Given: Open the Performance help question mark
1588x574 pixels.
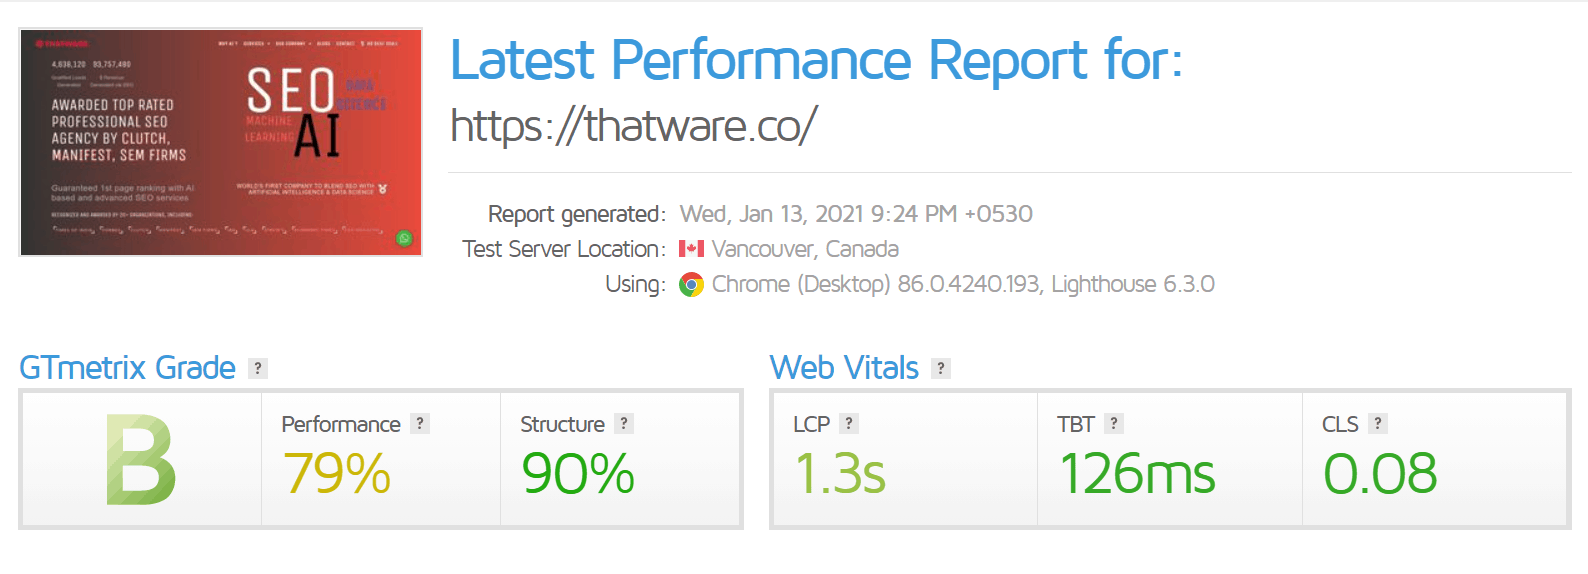Looking at the screenshot, I should (420, 424).
